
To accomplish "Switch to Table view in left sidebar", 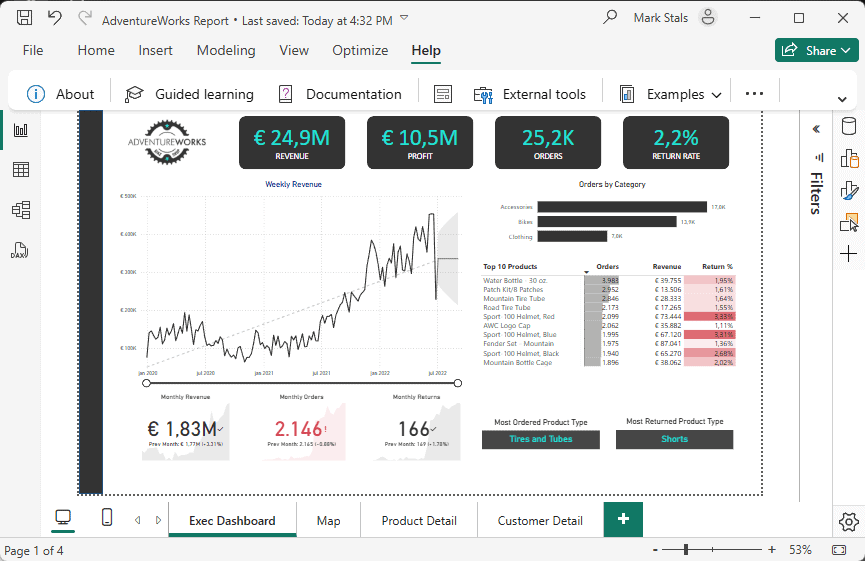I will coord(20,170).
